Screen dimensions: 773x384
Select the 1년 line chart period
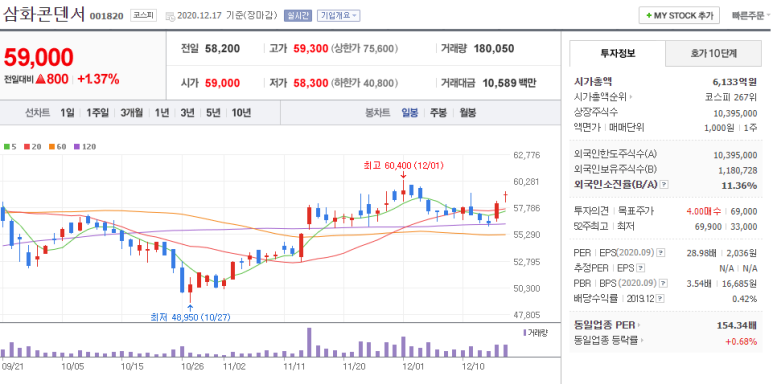162,113
